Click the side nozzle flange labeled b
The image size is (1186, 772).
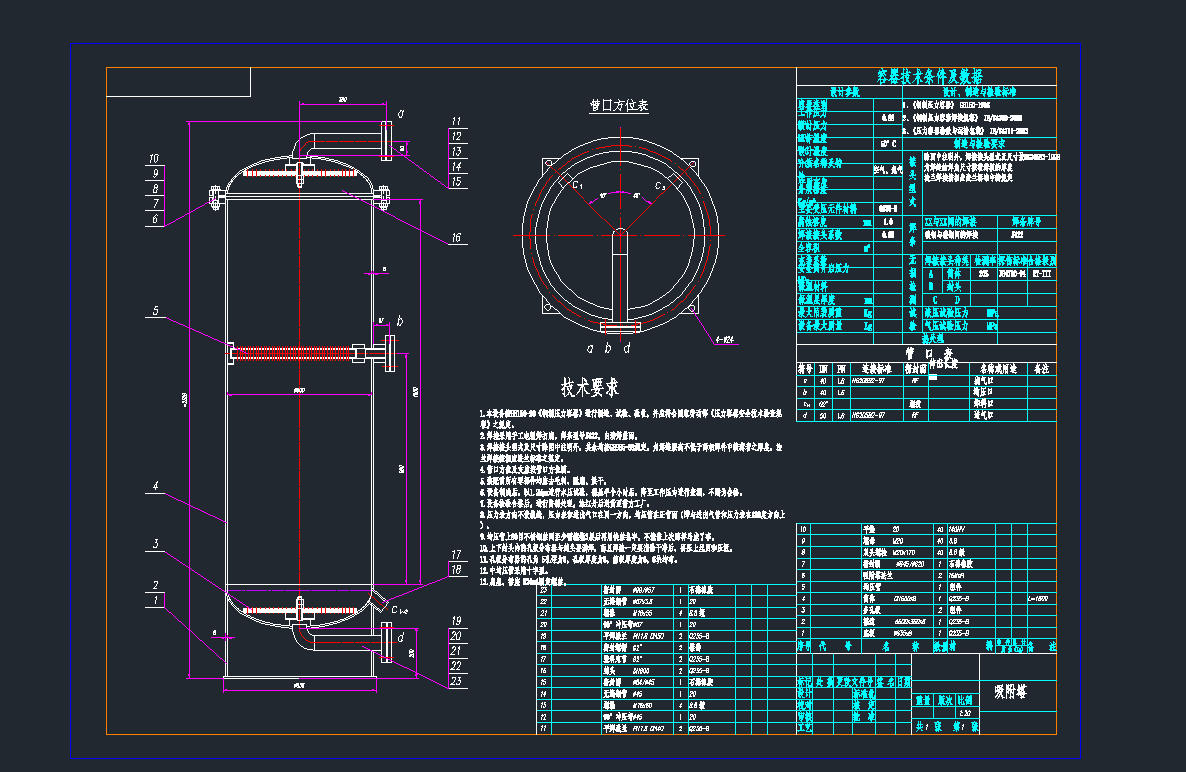pyautogui.click(x=387, y=354)
